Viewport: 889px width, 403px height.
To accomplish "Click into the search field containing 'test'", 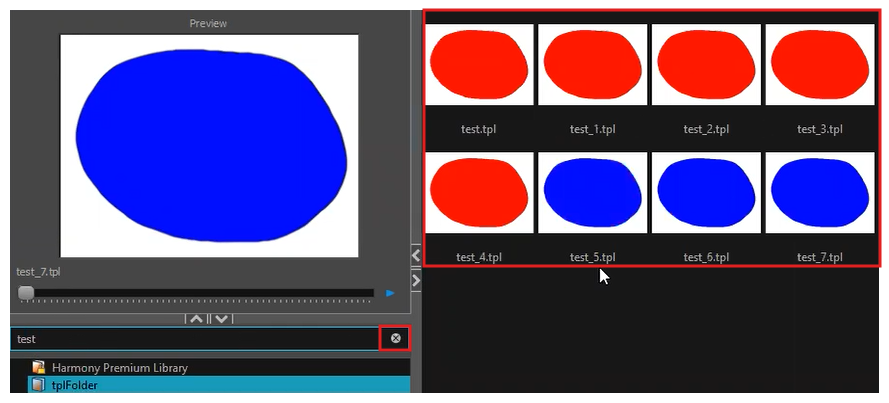I will (194, 339).
